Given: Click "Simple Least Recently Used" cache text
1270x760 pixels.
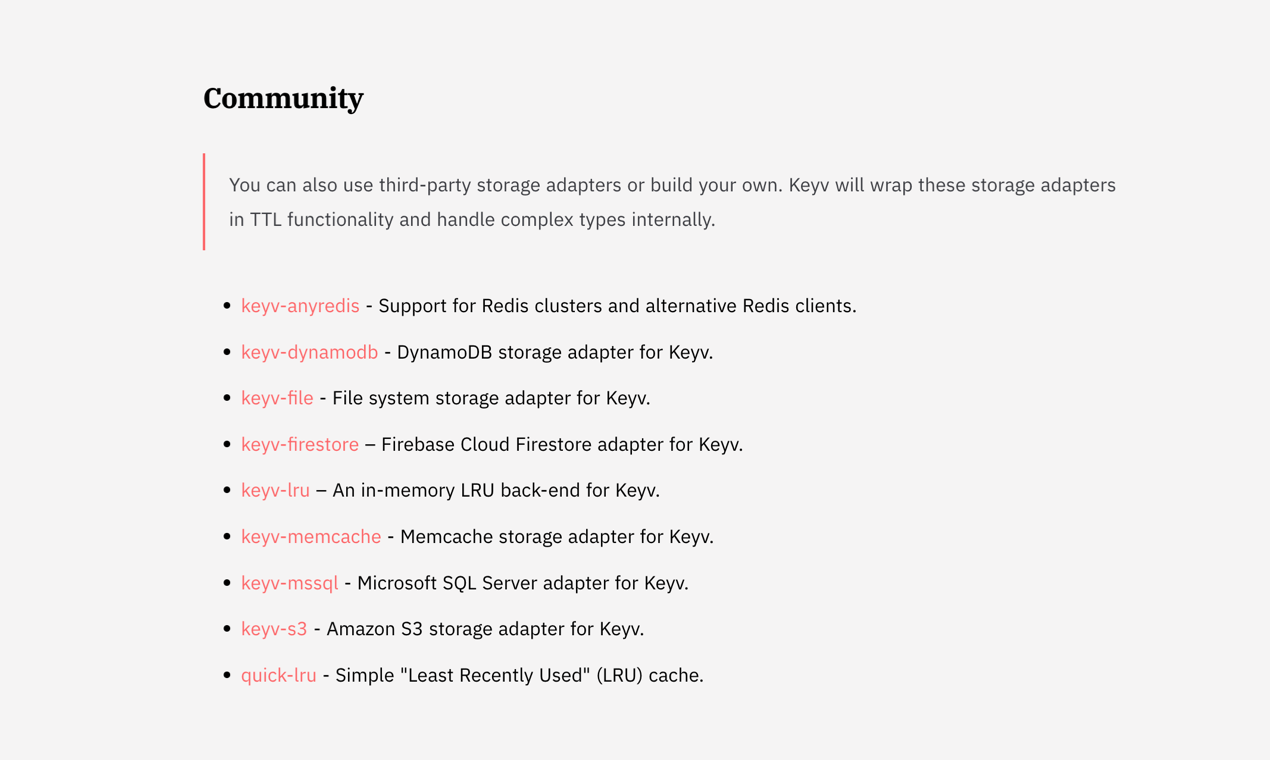Looking at the screenshot, I should (x=519, y=675).
